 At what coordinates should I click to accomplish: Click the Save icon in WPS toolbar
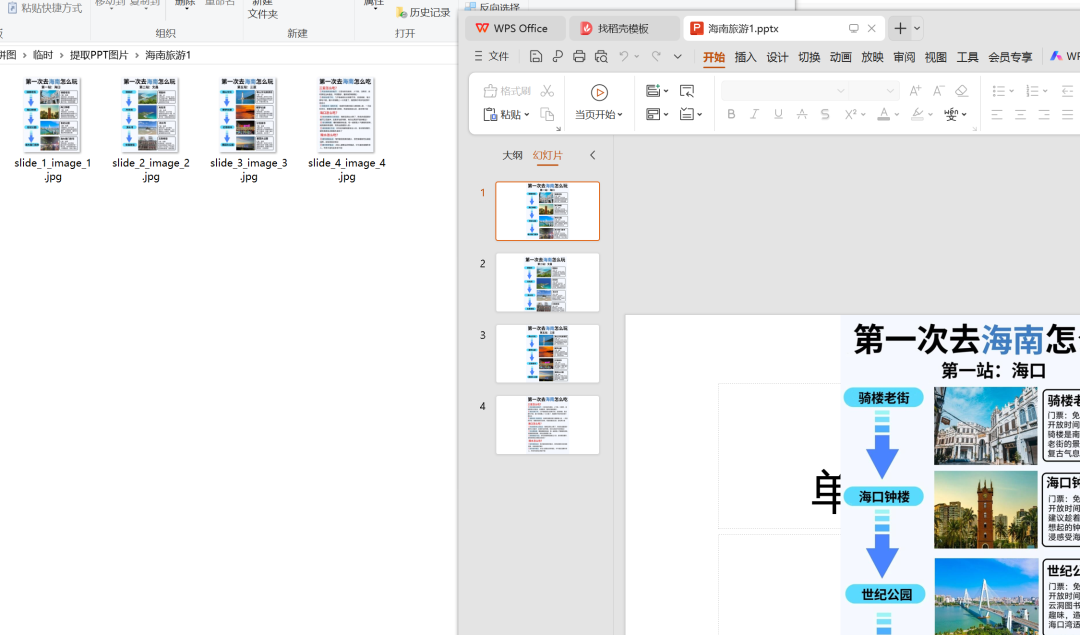(x=536, y=56)
